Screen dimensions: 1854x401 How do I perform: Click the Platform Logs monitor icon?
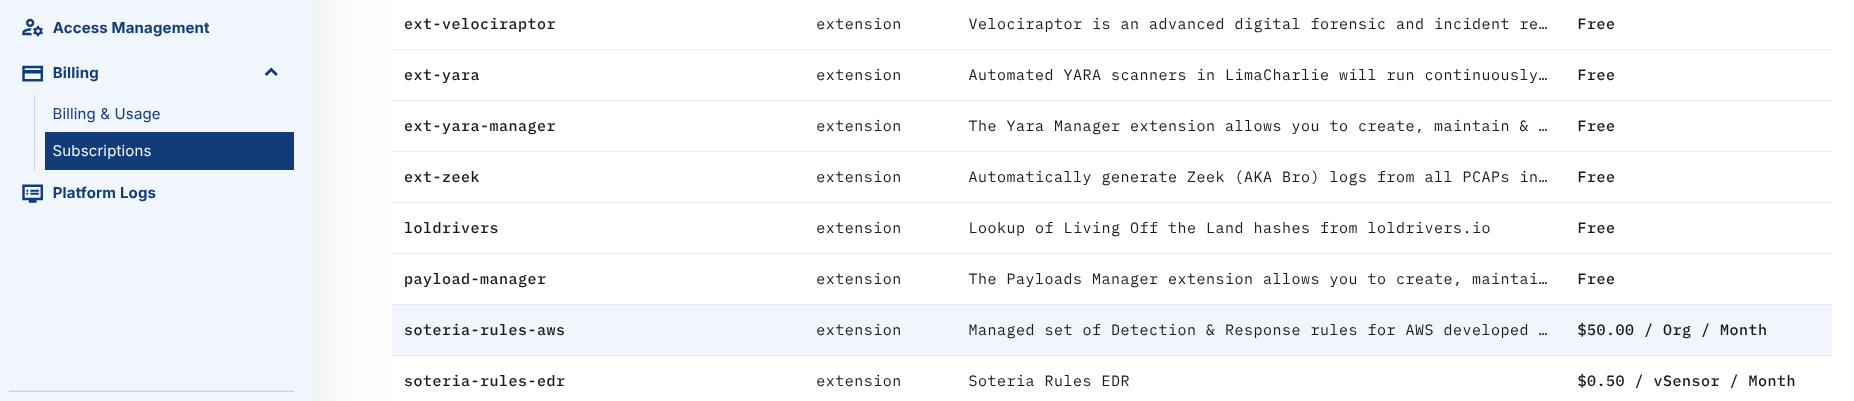click(x=32, y=193)
